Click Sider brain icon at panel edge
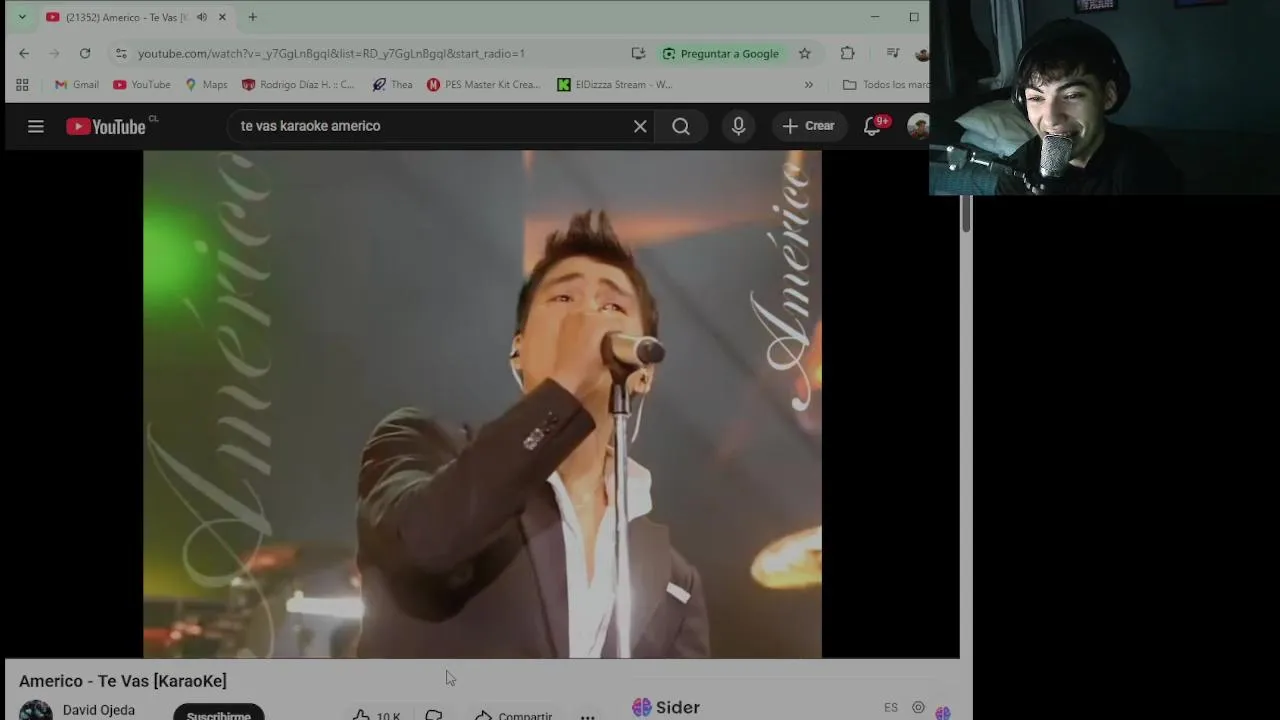 tap(943, 712)
